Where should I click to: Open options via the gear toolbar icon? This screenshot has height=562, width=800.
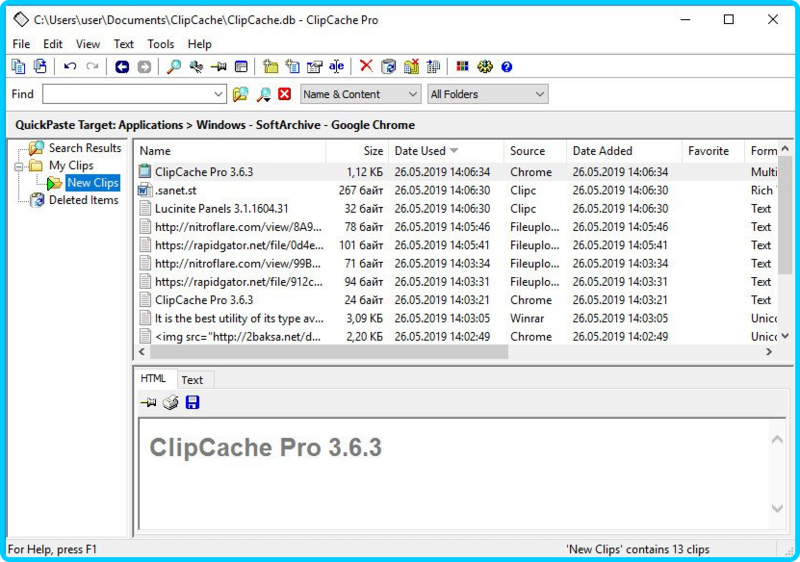pos(485,66)
